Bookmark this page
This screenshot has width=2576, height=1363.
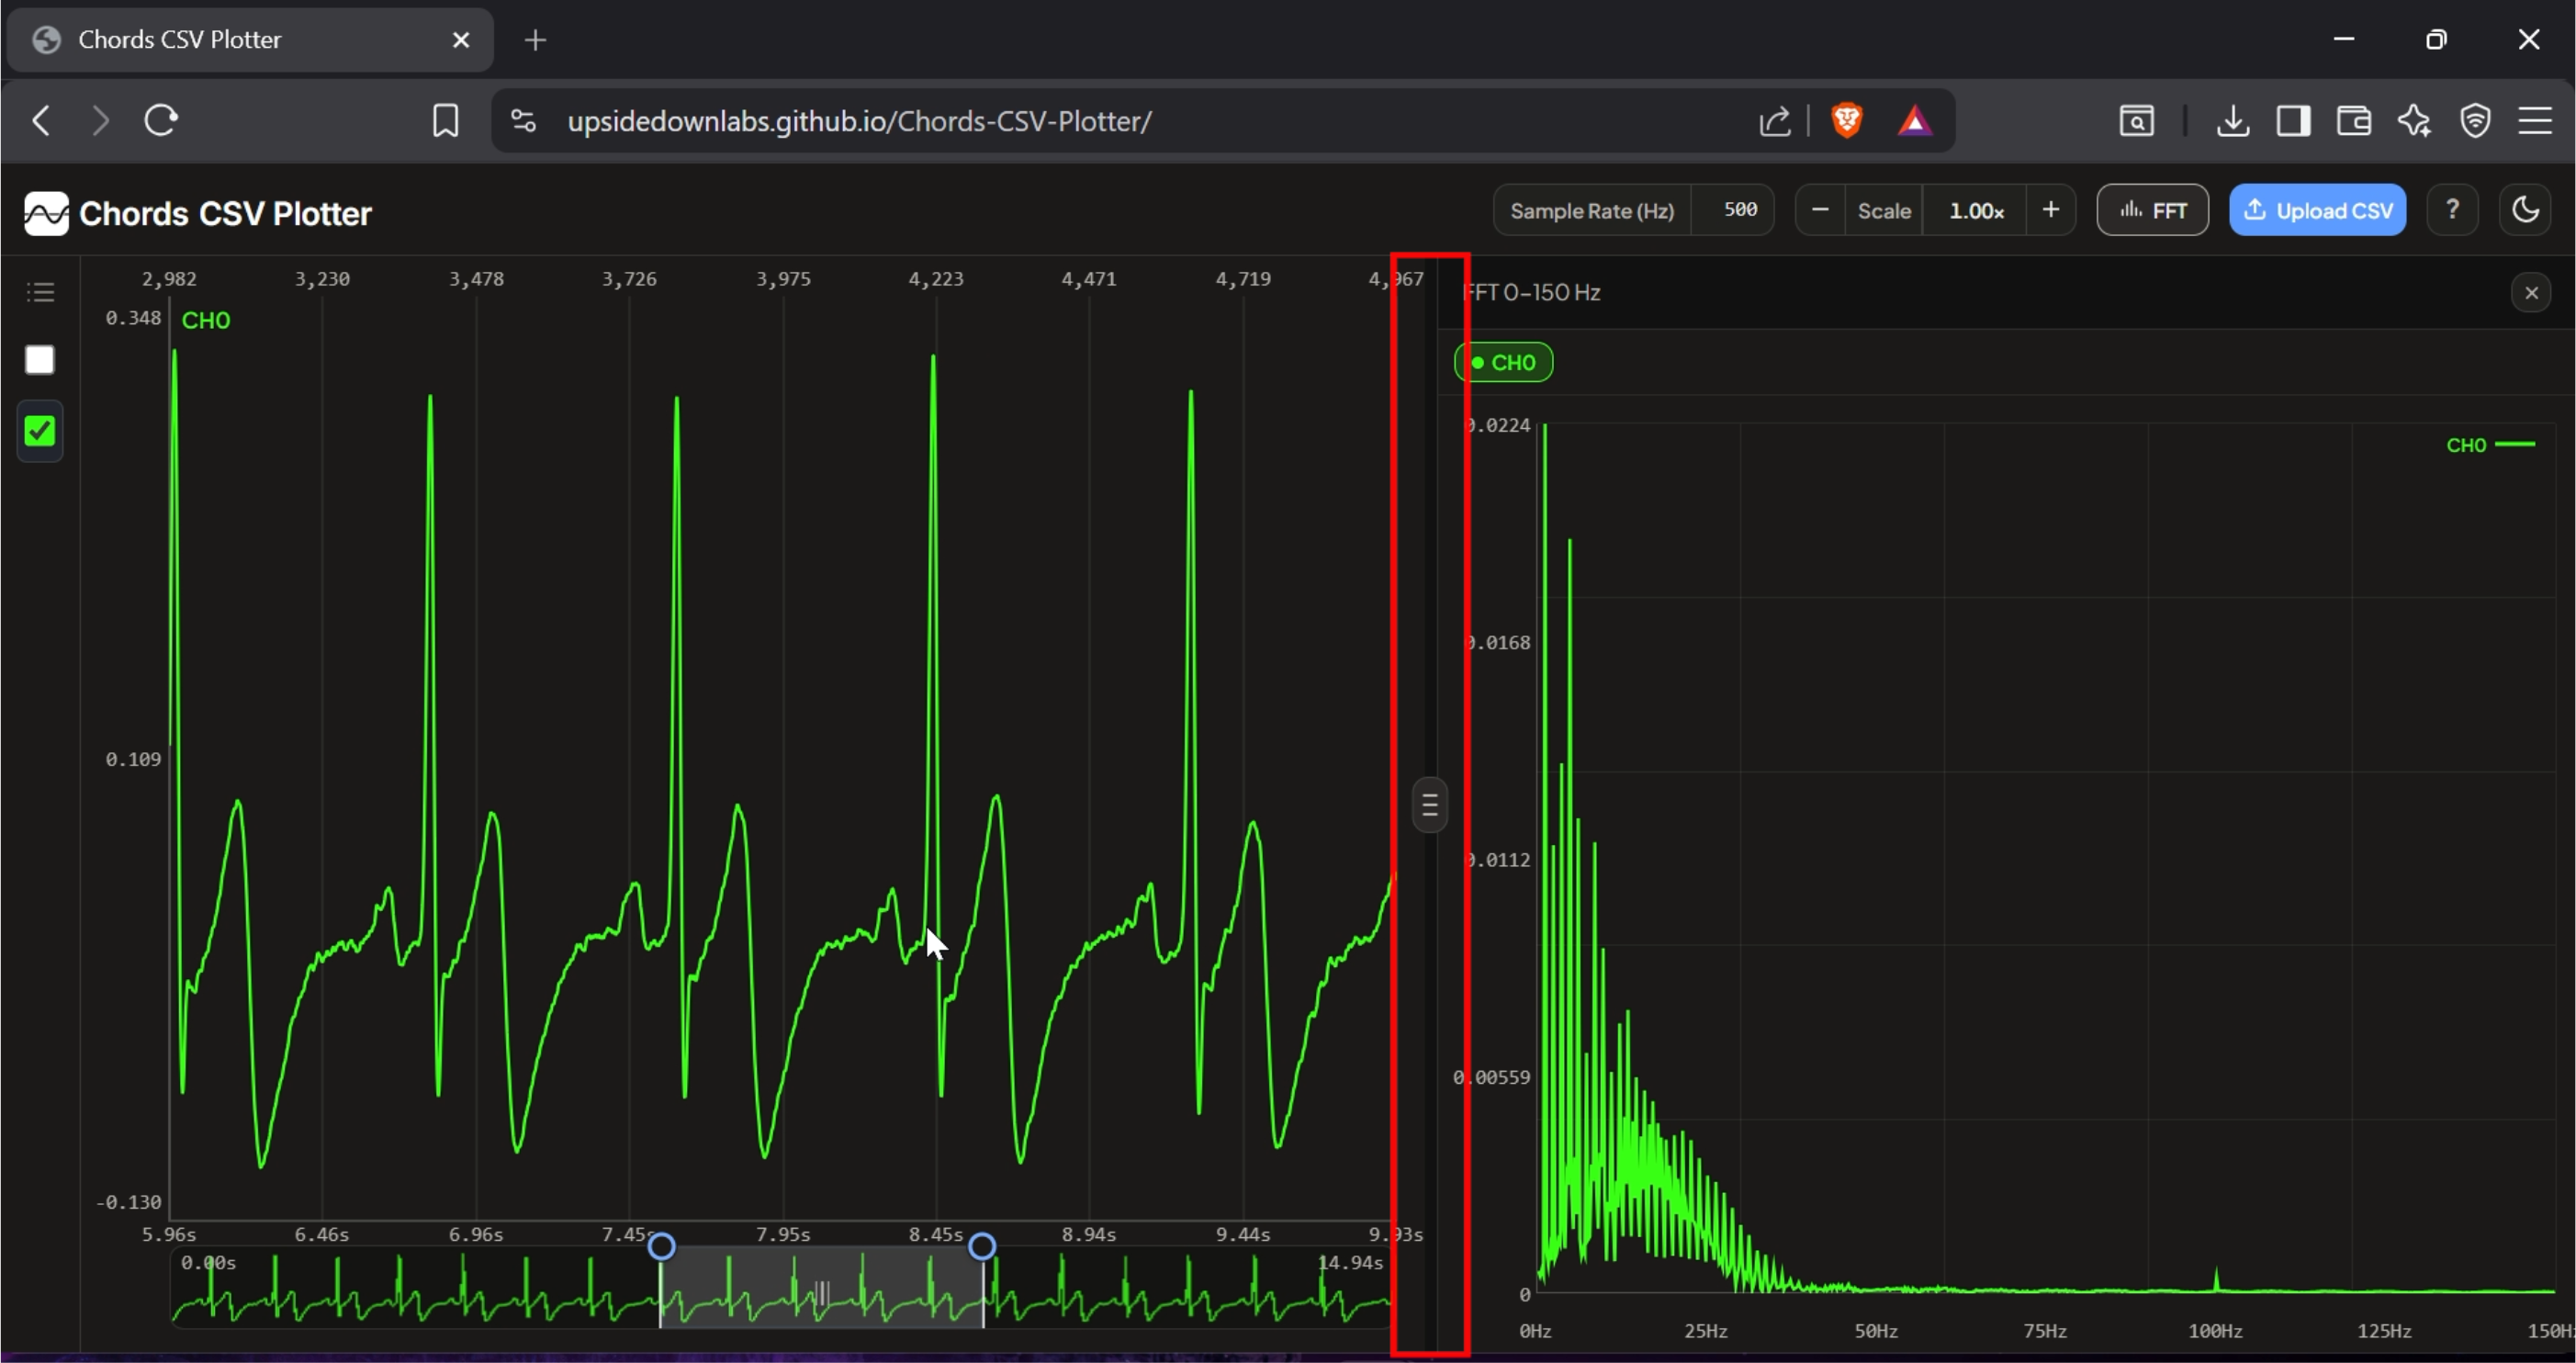coord(445,121)
